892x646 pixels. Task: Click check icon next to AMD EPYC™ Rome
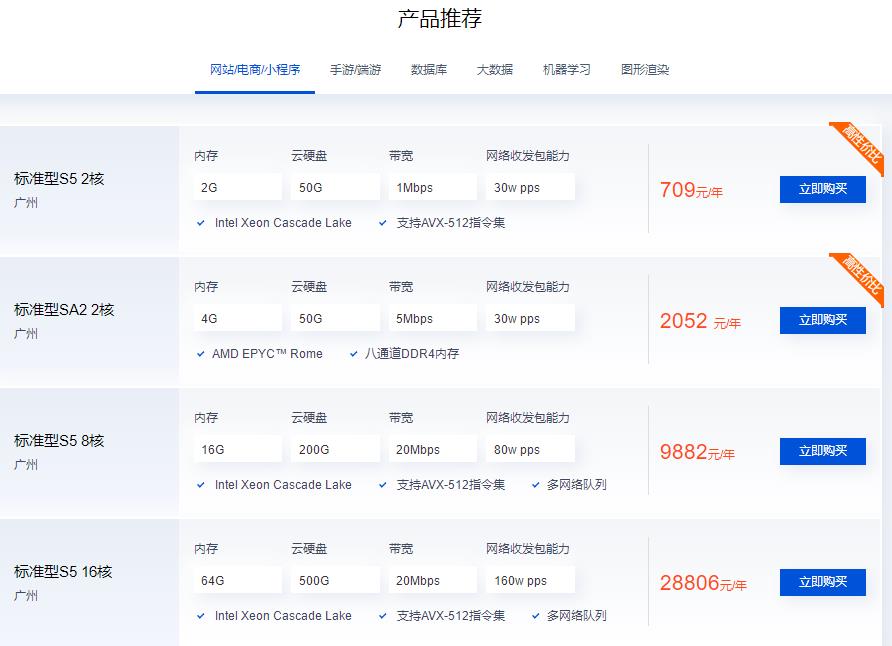pyautogui.click(x=200, y=353)
